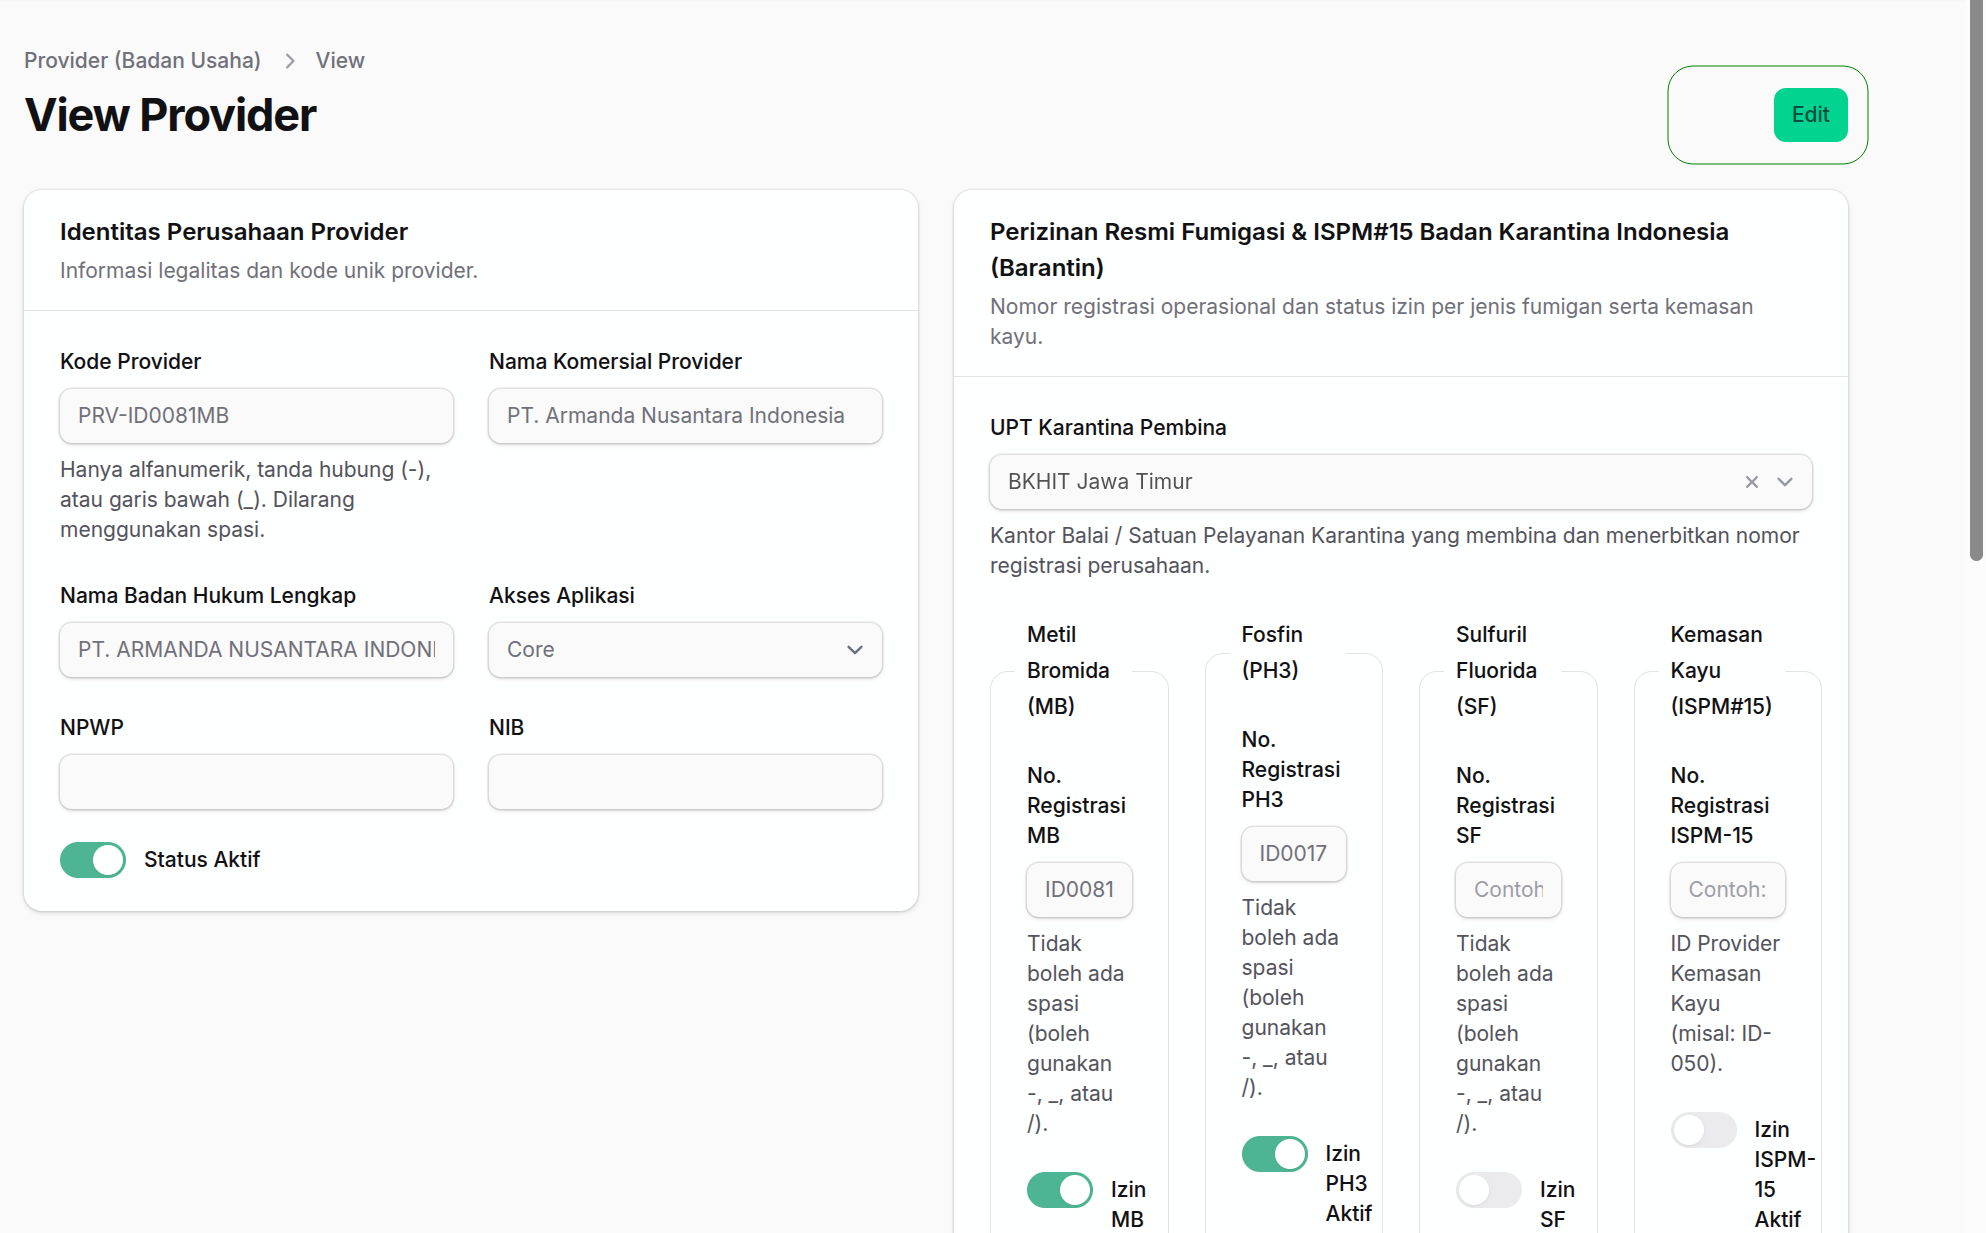
Task: Click the page vertical scrollbar
Action: point(1976,280)
